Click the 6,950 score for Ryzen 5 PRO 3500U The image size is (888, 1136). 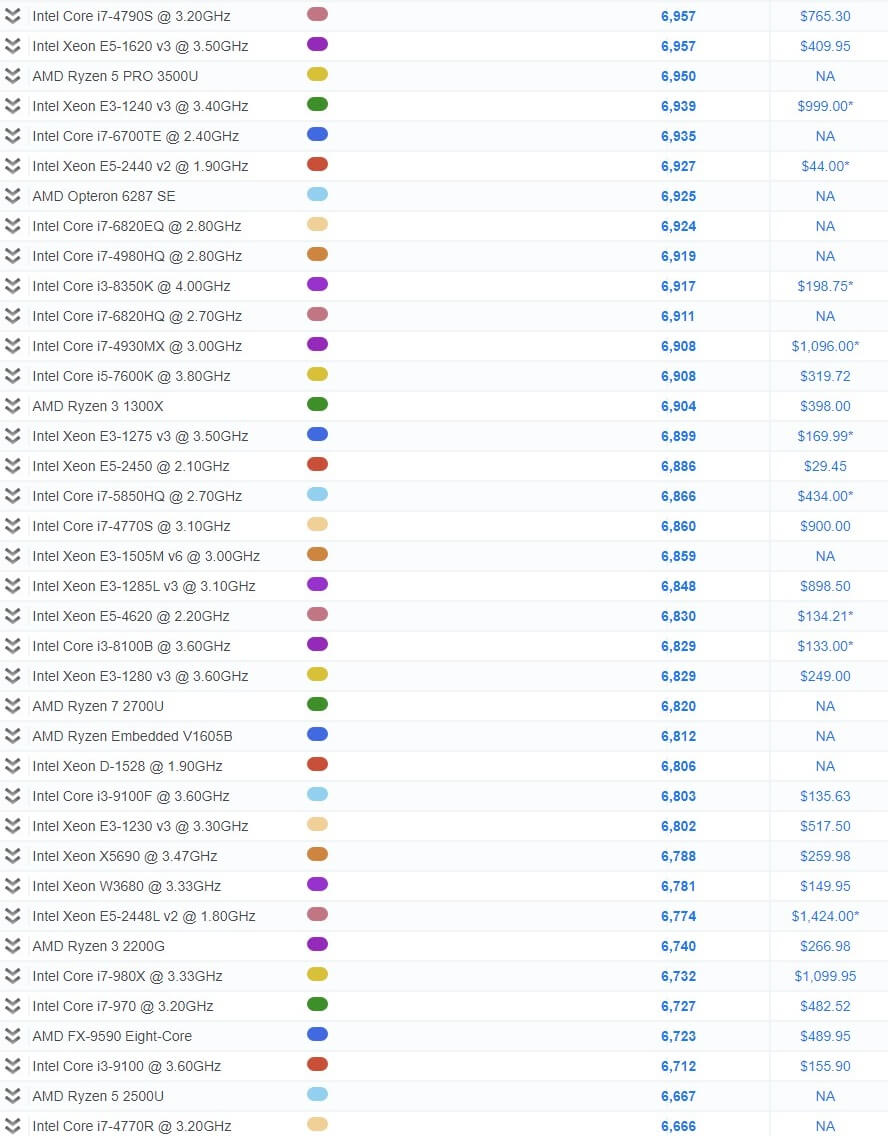[x=678, y=76]
